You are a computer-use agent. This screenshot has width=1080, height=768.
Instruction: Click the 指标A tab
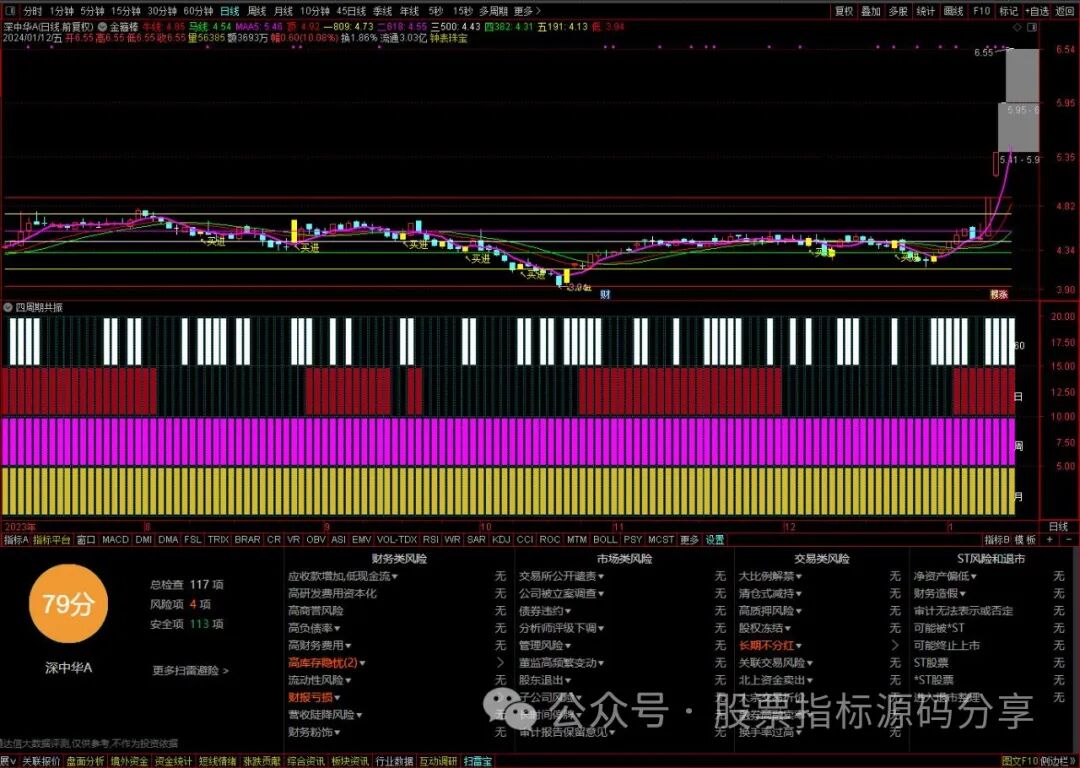[16, 540]
